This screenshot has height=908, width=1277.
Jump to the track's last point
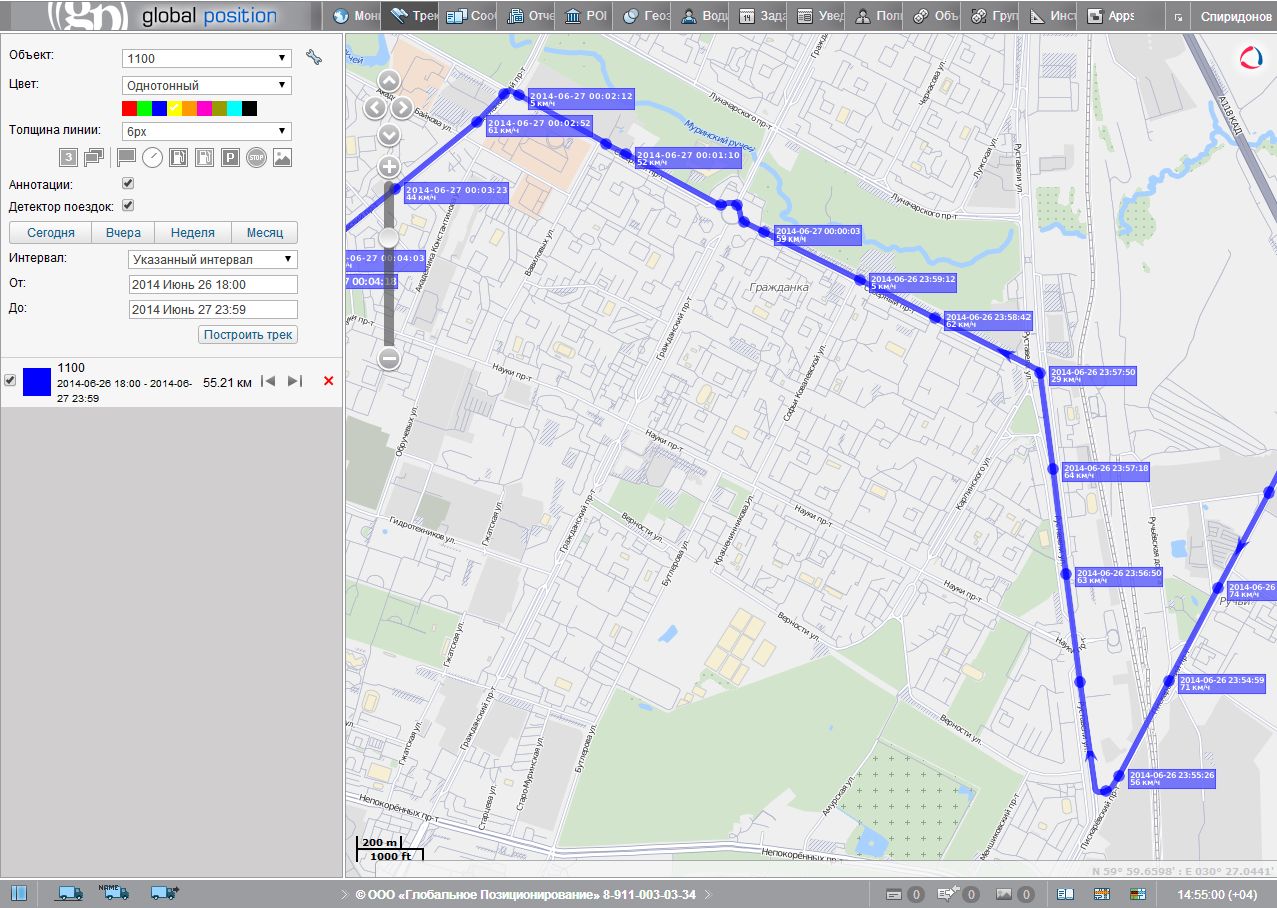(295, 381)
